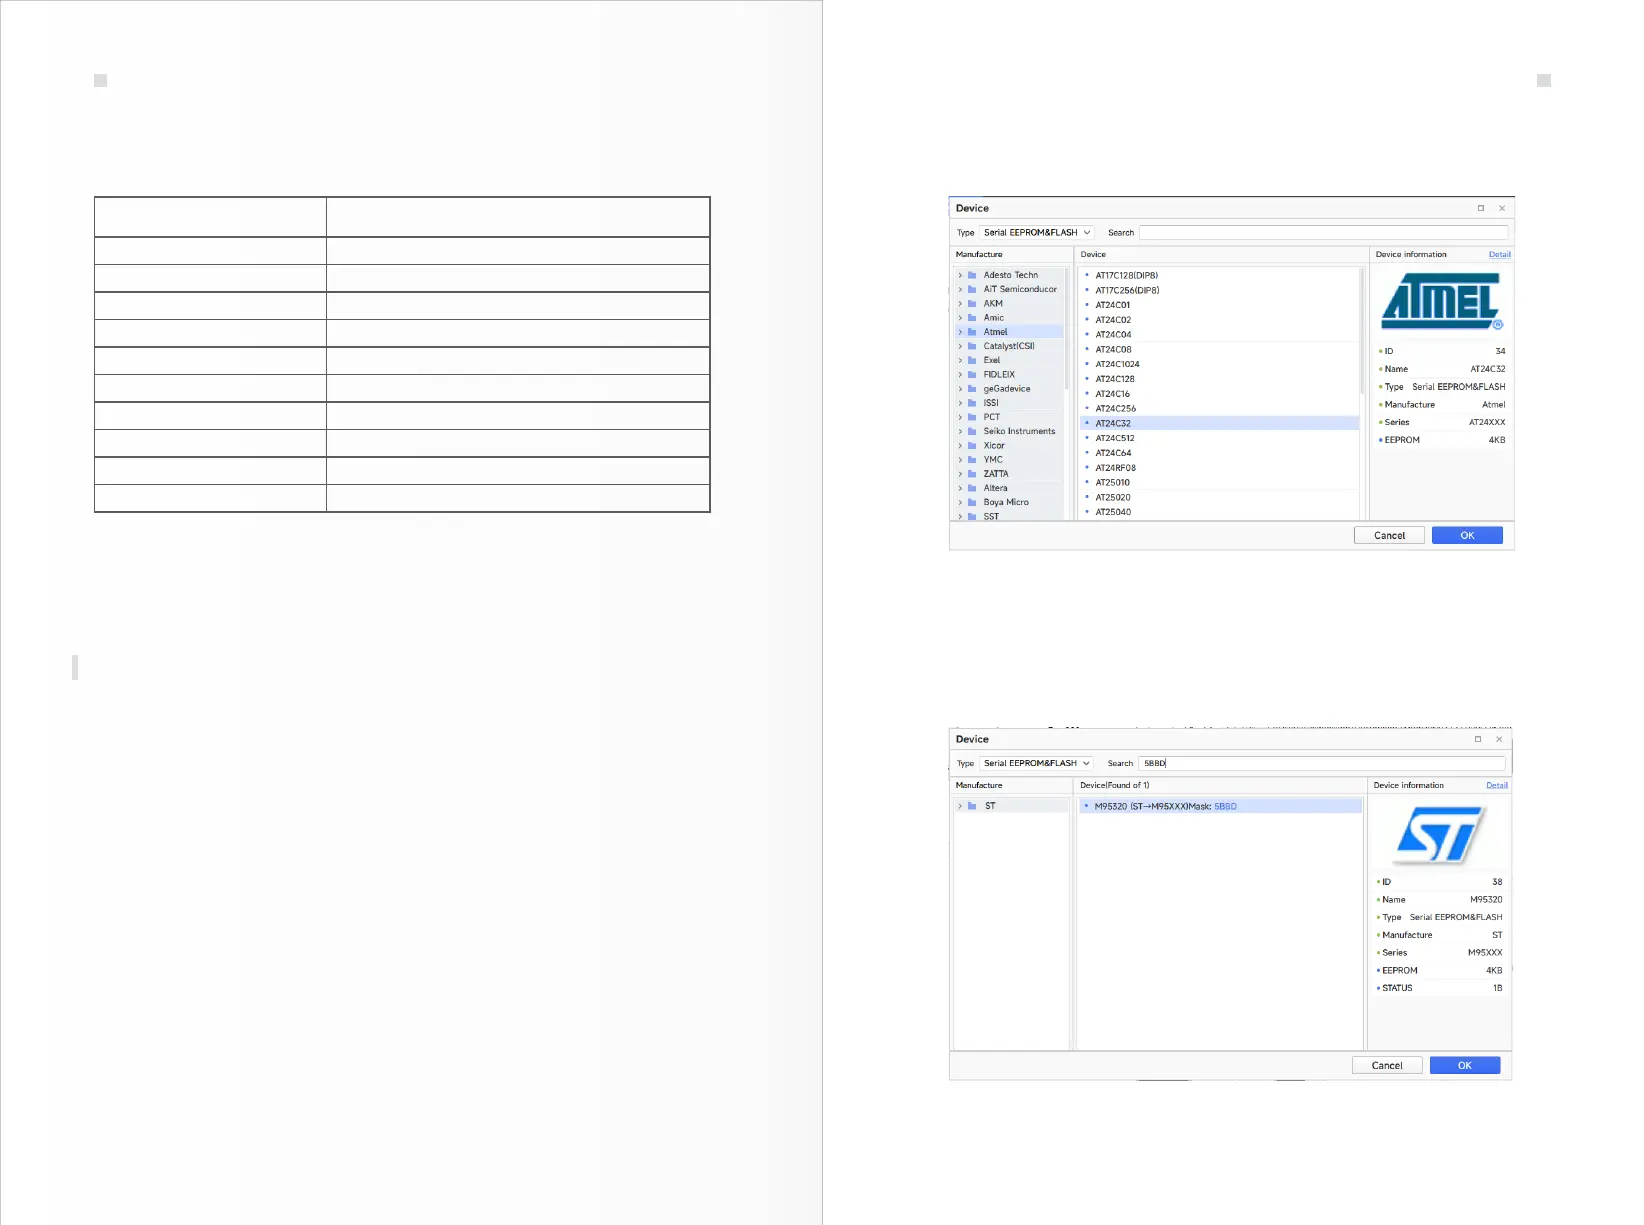The image size is (1644, 1225).
Task: Maximize the Atmel Device dialog window
Action: (x=1481, y=208)
